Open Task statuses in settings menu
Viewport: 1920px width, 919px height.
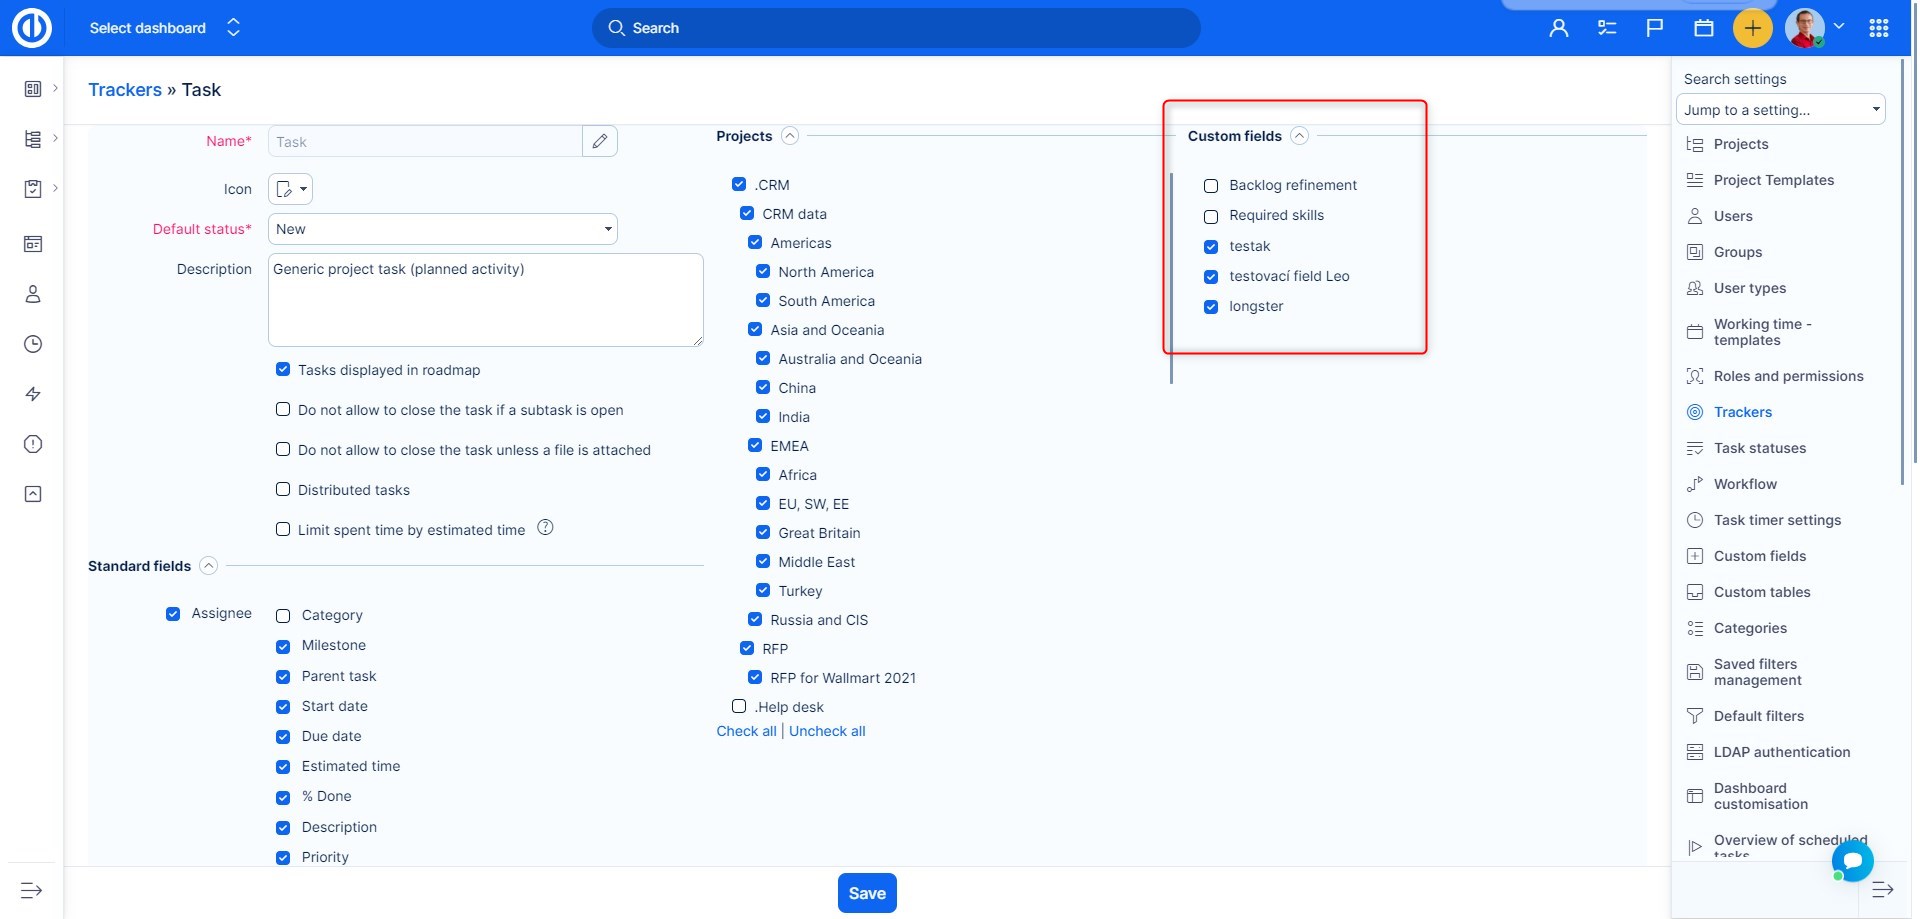1759,448
